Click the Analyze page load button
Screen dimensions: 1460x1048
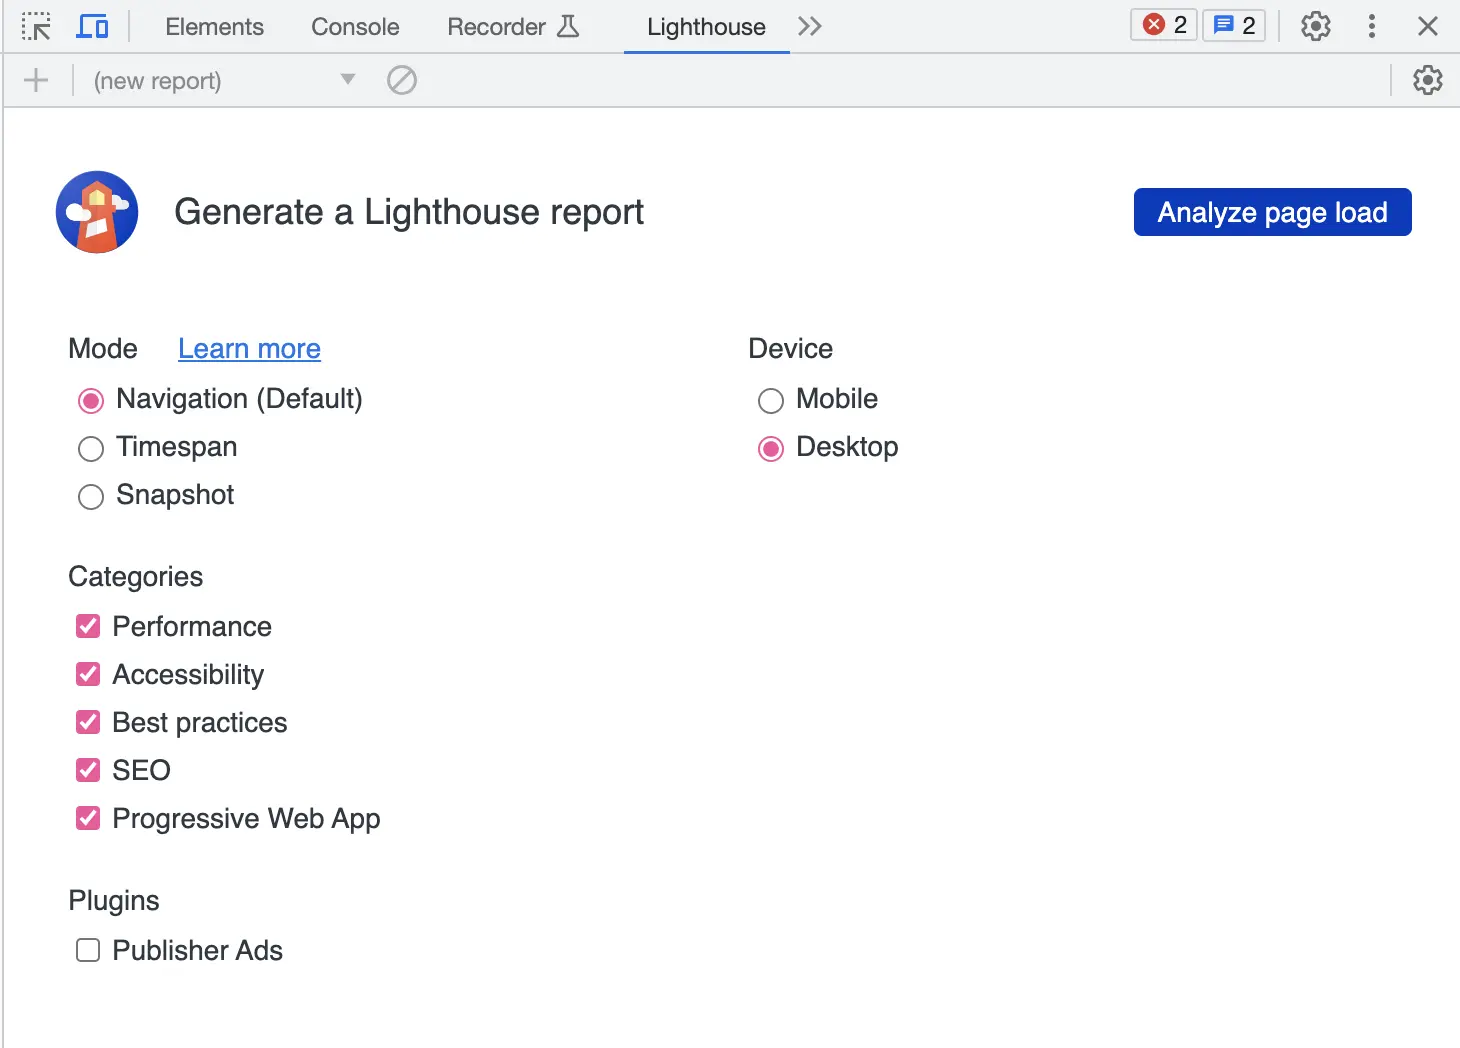point(1271,212)
